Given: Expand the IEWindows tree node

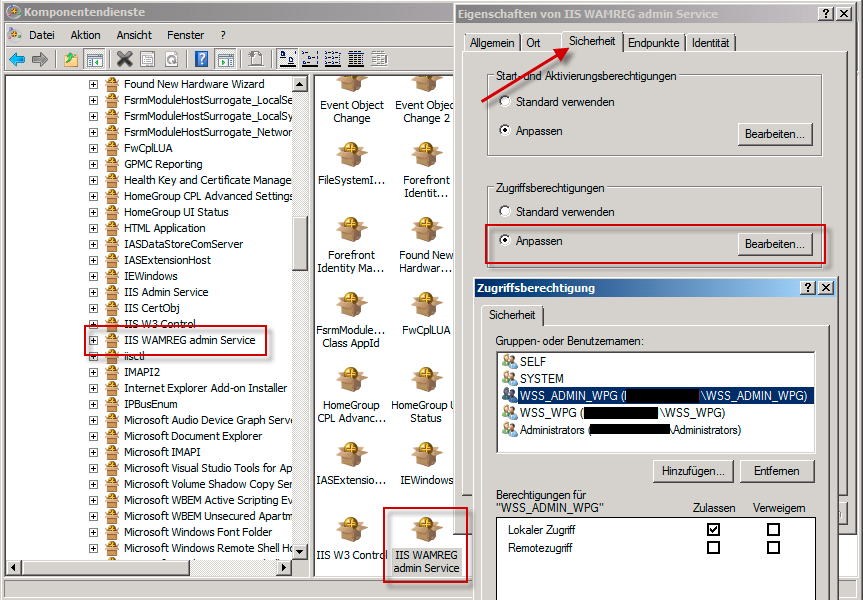Looking at the screenshot, I should coord(94,276).
